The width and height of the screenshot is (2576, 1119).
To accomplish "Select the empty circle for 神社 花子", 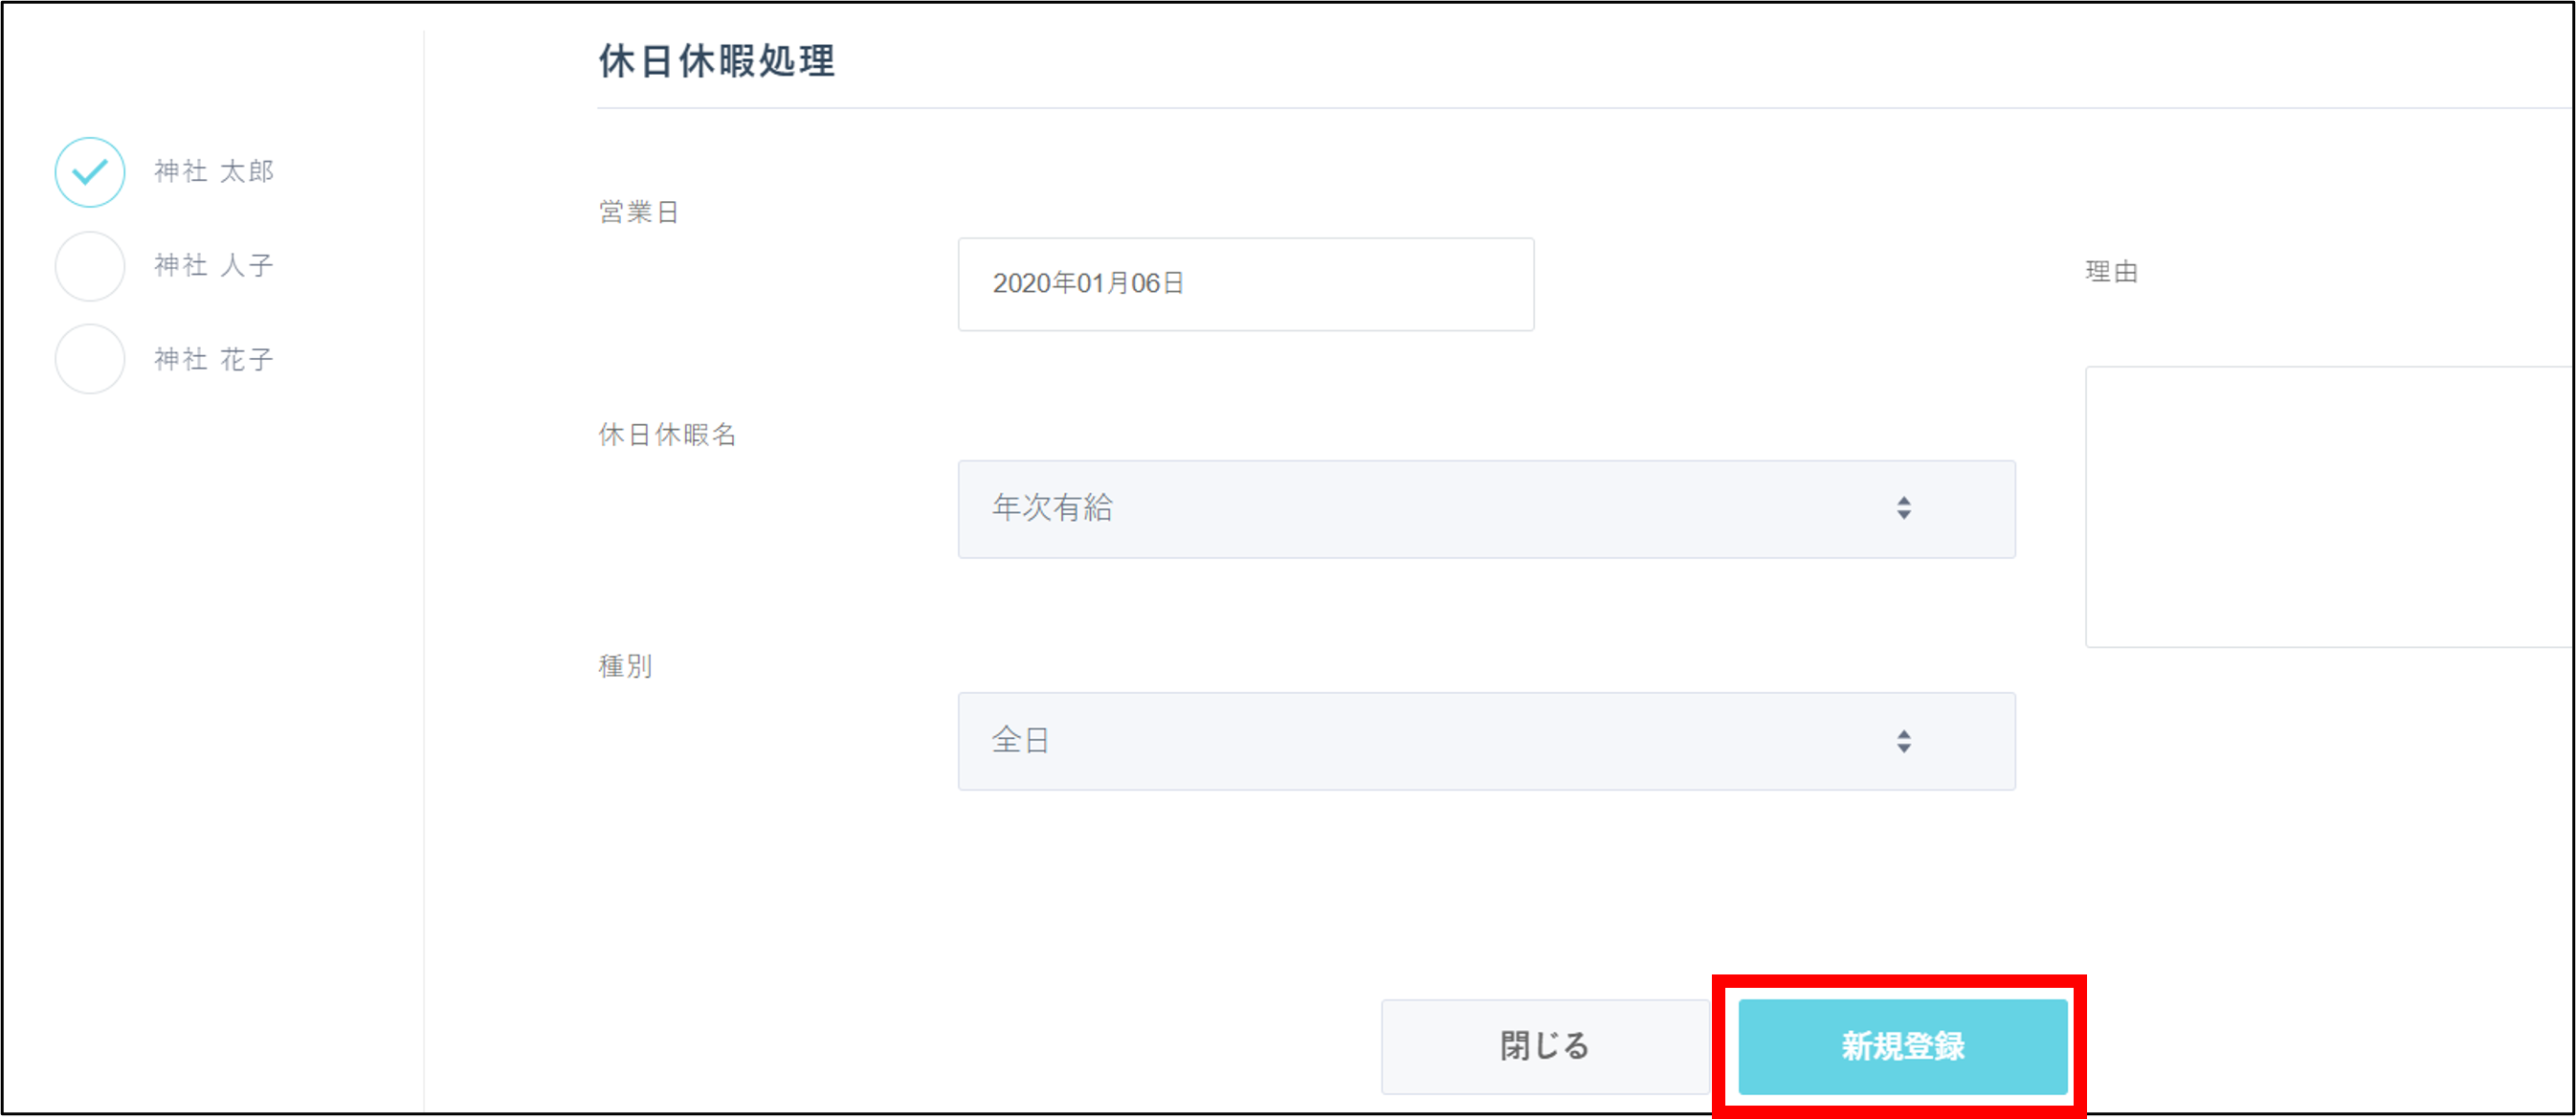I will pos(90,359).
